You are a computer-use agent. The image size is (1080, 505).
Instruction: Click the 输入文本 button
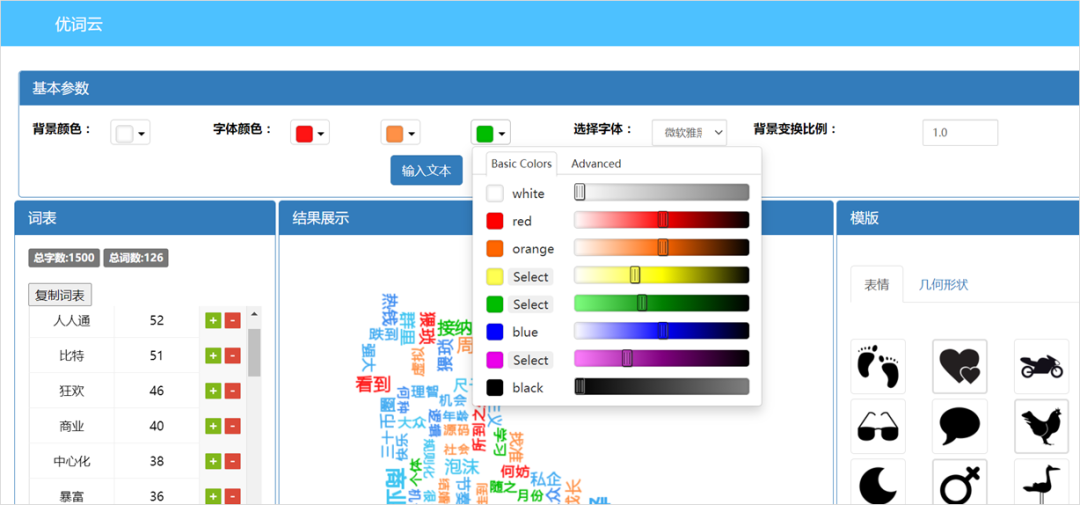click(426, 170)
